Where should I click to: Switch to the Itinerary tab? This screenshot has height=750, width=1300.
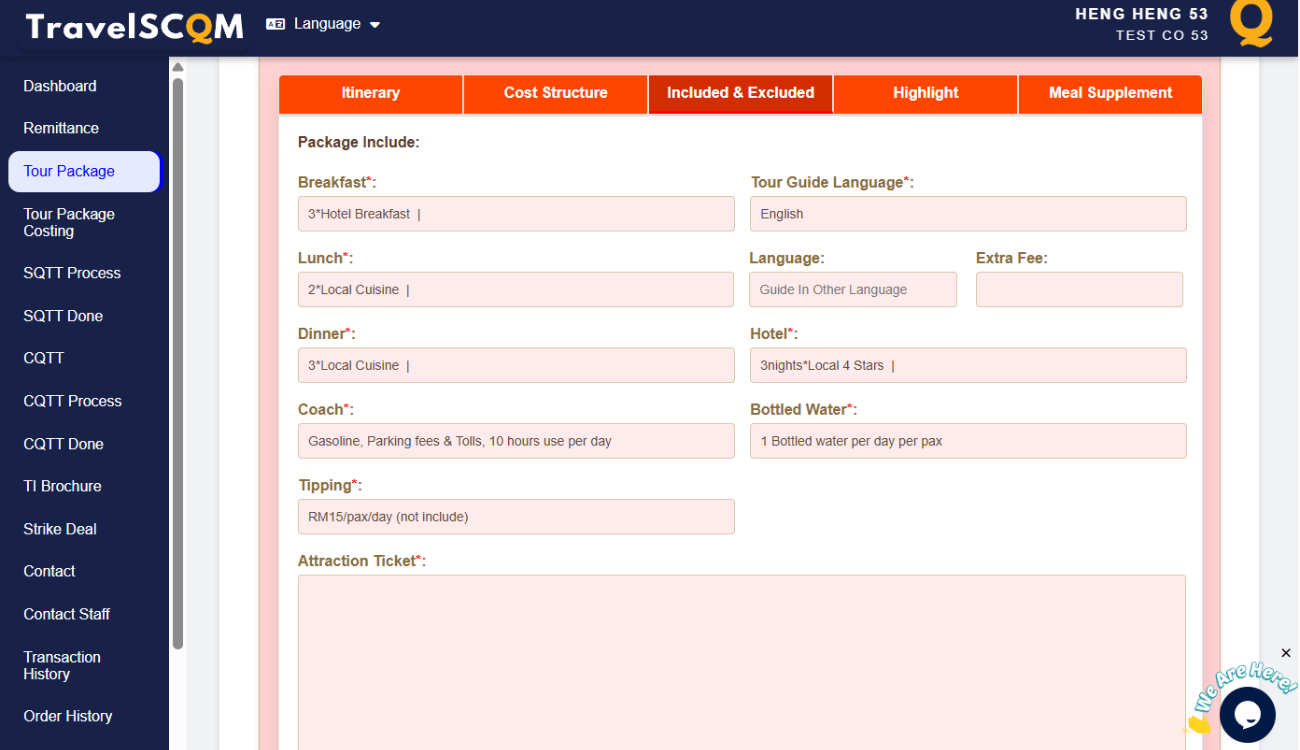(370, 93)
